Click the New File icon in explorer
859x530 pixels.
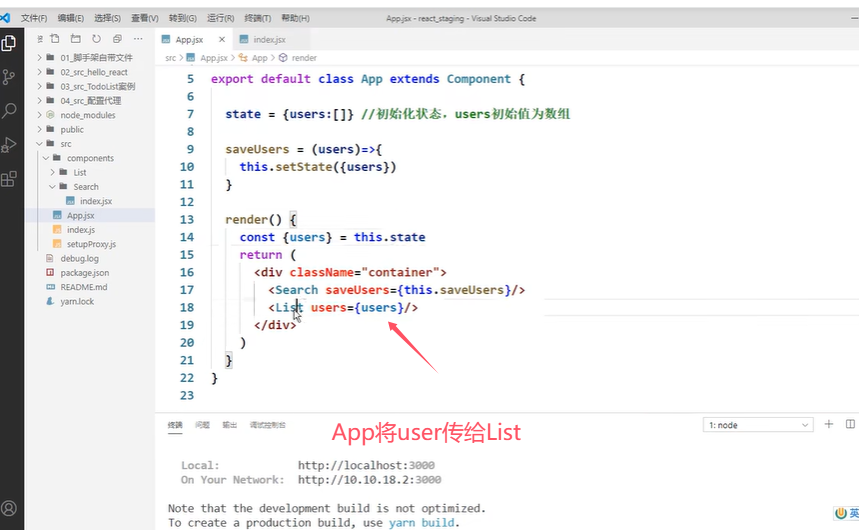[x=55, y=39]
